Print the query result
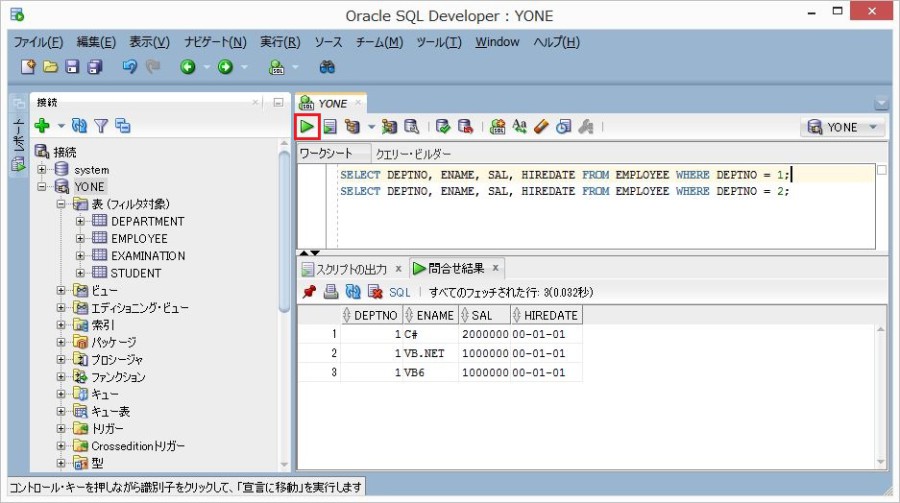This screenshot has height=503, width=900. click(331, 292)
